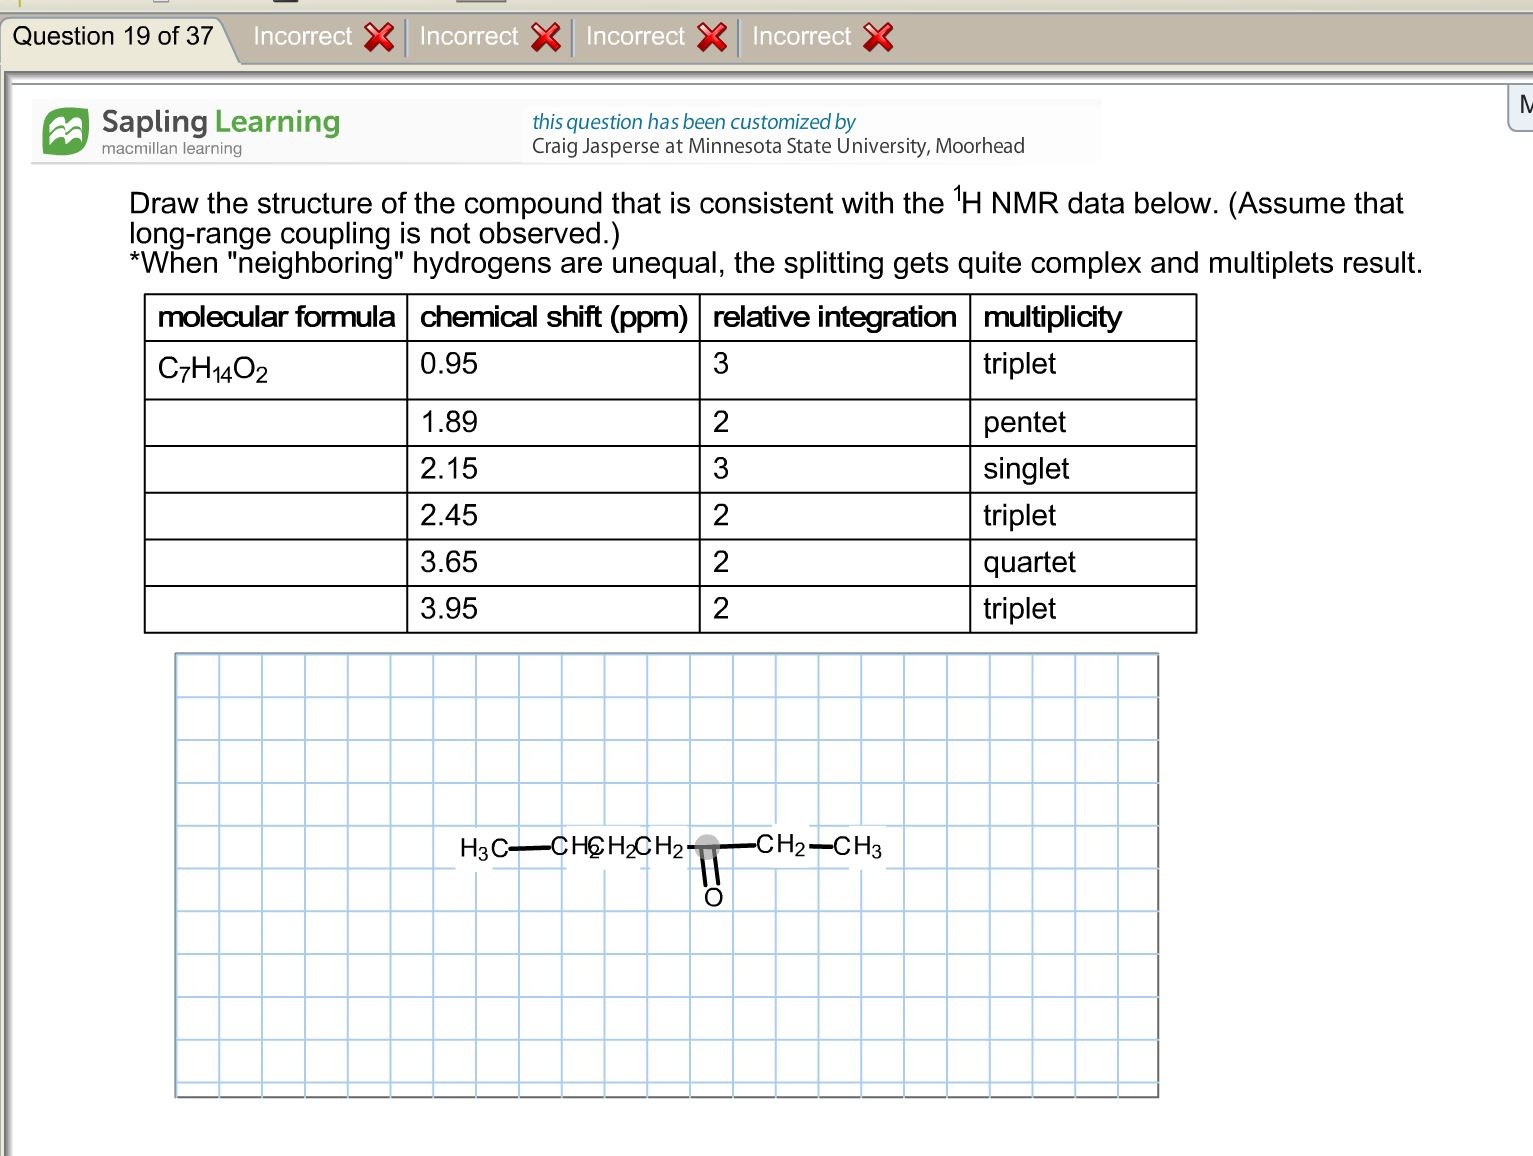Select the bond between the right CH2 and CH3

pyautogui.click(x=820, y=847)
